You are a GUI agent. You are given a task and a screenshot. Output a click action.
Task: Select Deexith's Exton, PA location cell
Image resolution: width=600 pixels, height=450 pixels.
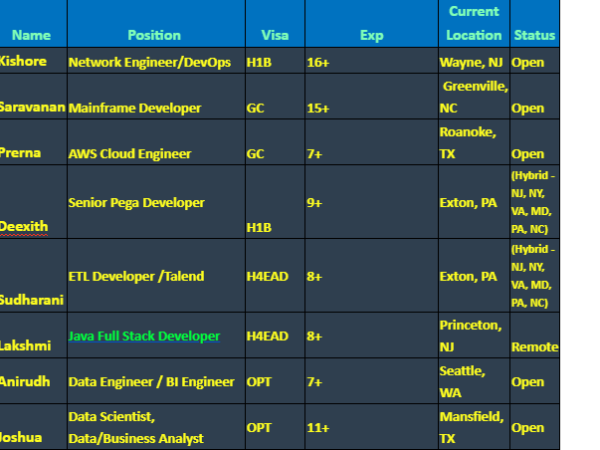pos(474,202)
